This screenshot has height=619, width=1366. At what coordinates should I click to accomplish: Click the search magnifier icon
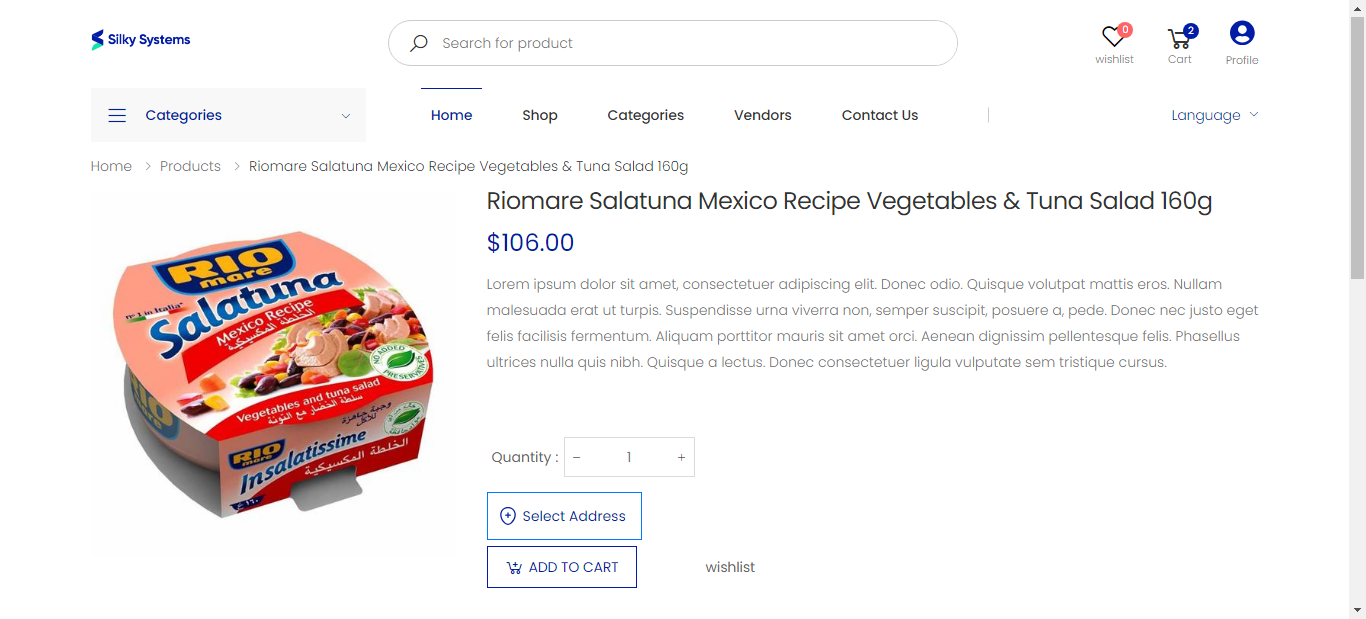click(418, 43)
